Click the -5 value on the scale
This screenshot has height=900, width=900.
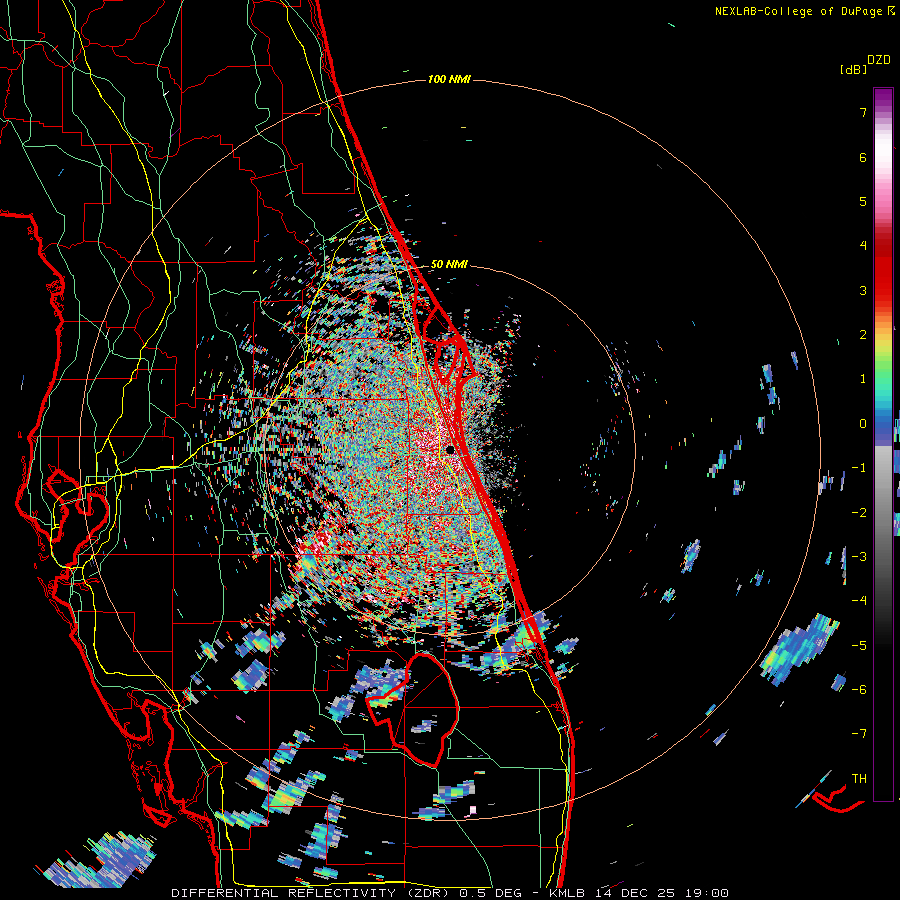click(x=859, y=645)
